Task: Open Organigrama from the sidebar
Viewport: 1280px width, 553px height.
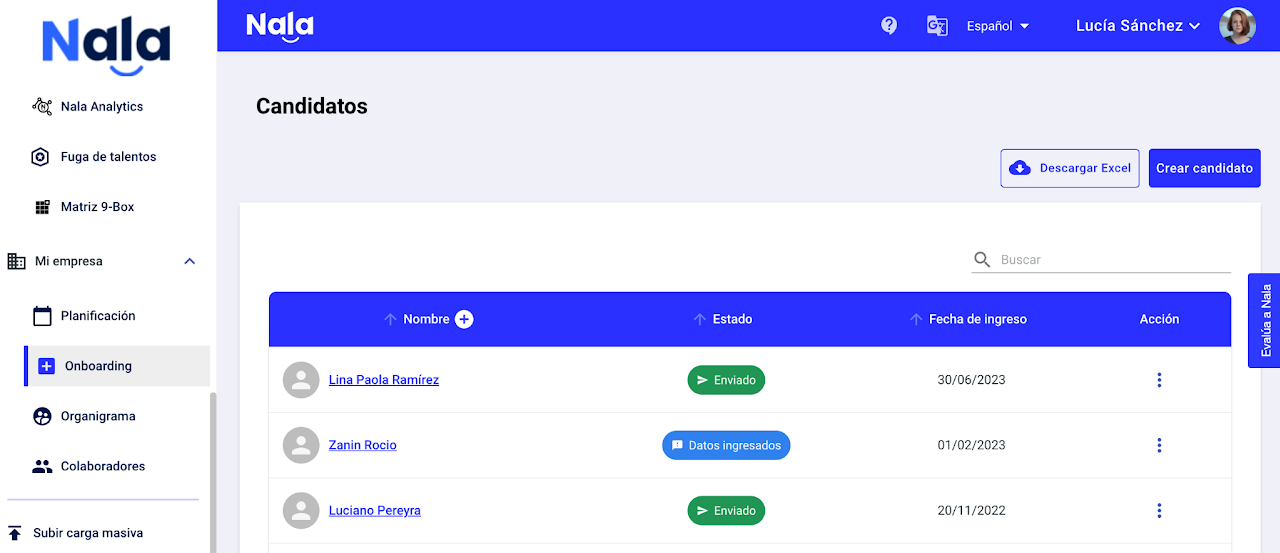Action: 97,416
